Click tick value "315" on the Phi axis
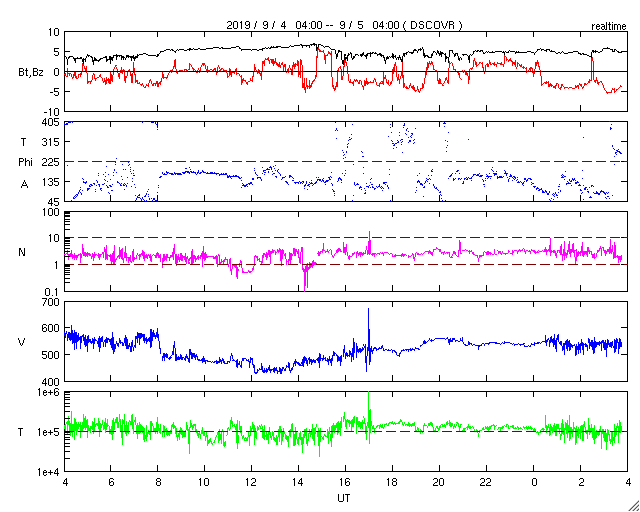 (52, 142)
